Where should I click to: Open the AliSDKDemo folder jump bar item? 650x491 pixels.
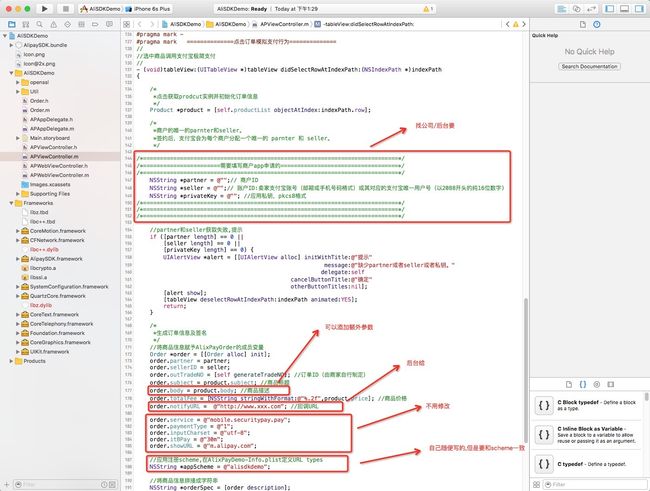(226, 24)
